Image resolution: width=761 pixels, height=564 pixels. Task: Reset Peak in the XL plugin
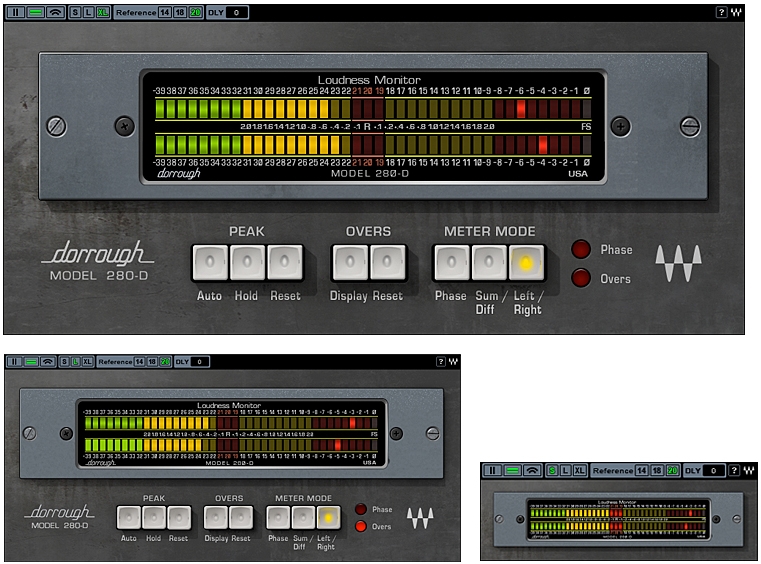point(285,263)
